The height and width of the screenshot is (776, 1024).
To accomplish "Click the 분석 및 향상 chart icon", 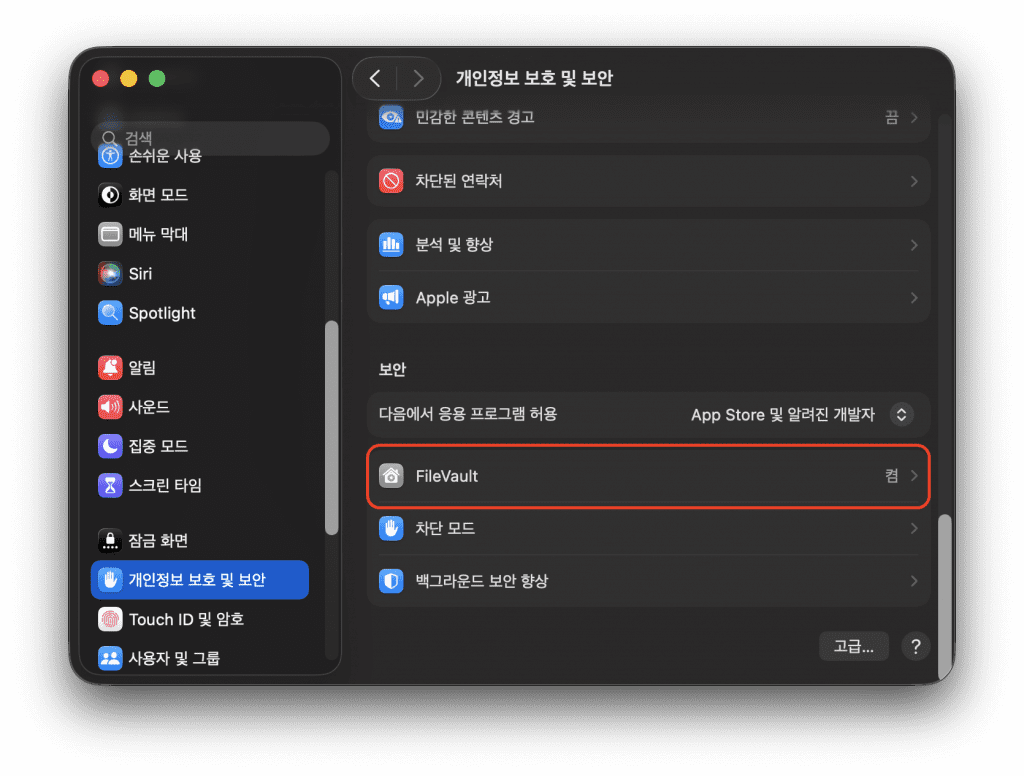I will pyautogui.click(x=391, y=245).
